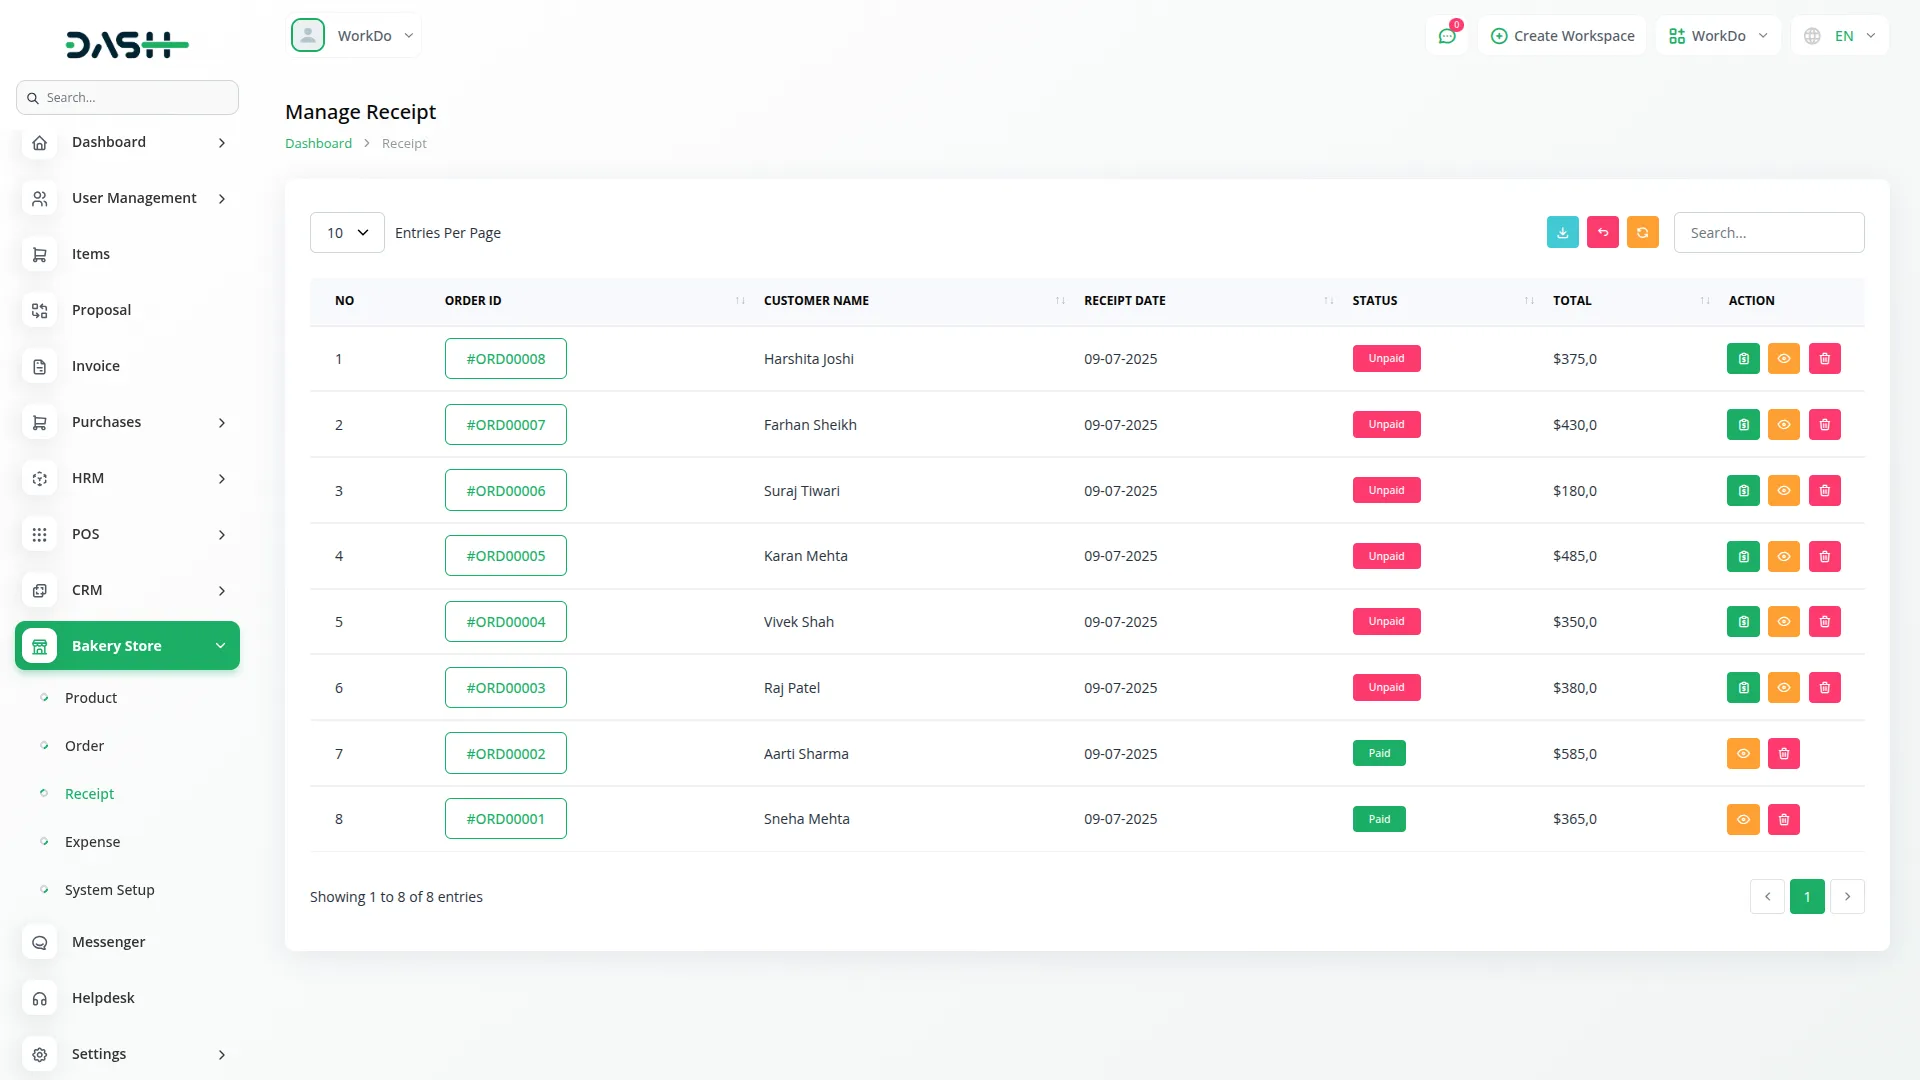Click the orange refresh icon
This screenshot has height=1080, width=1920.
pos(1642,232)
